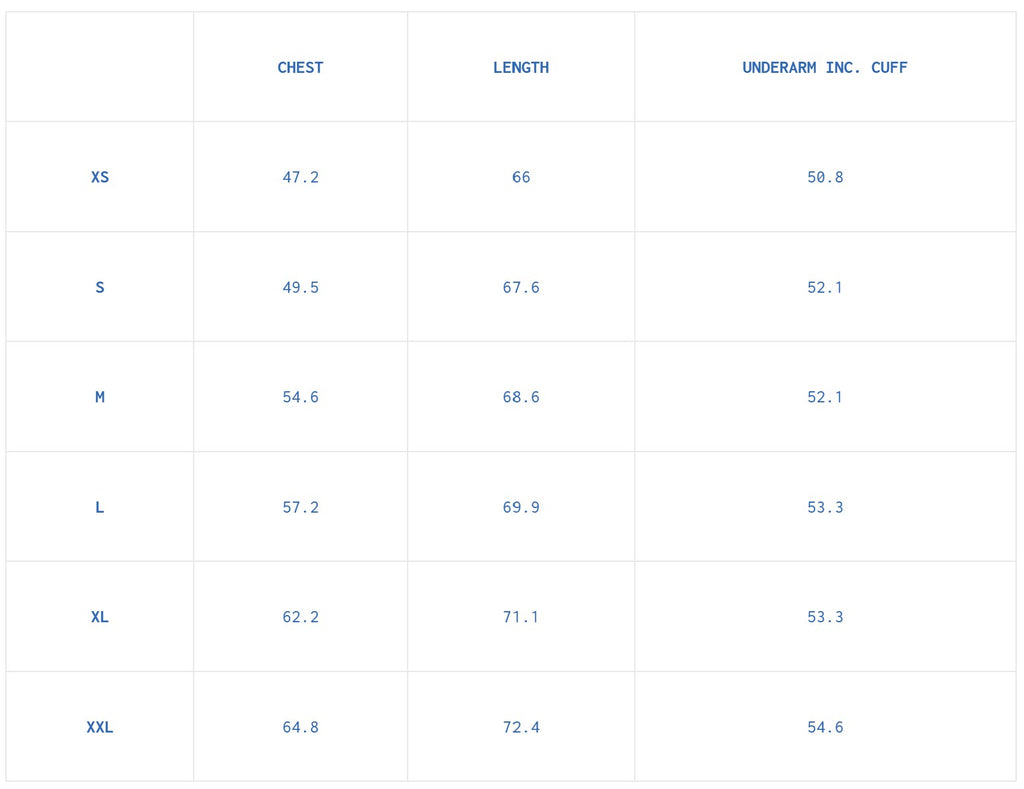Click S chest value 49.5

tap(300, 287)
